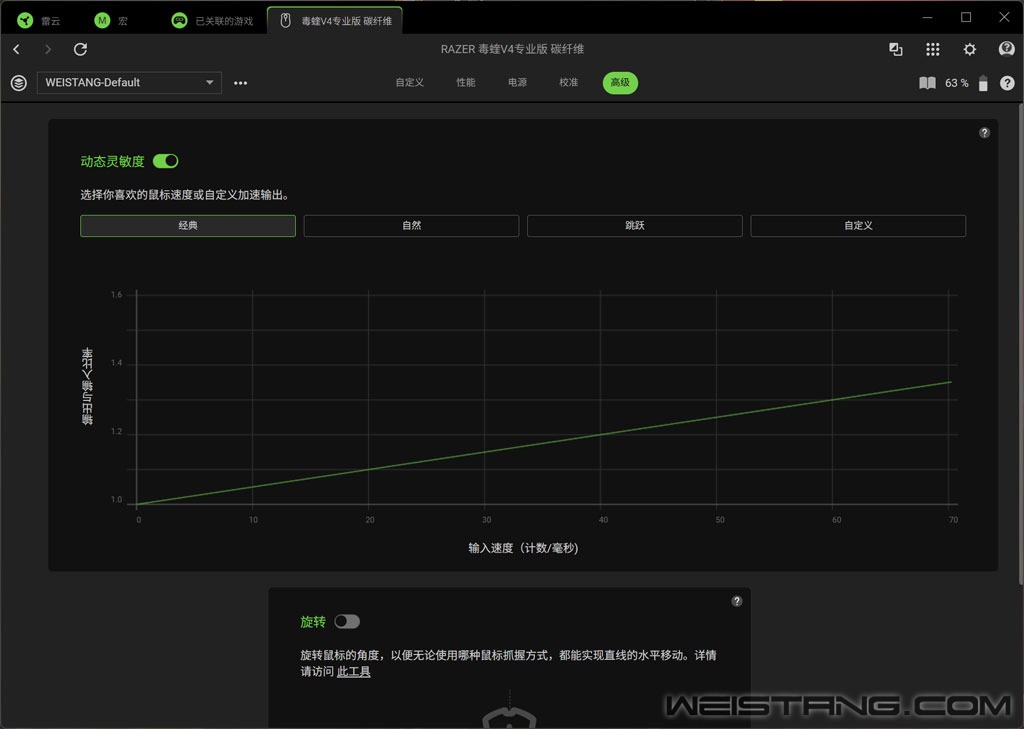
Task: Follow the 此工具 link
Action: point(353,672)
